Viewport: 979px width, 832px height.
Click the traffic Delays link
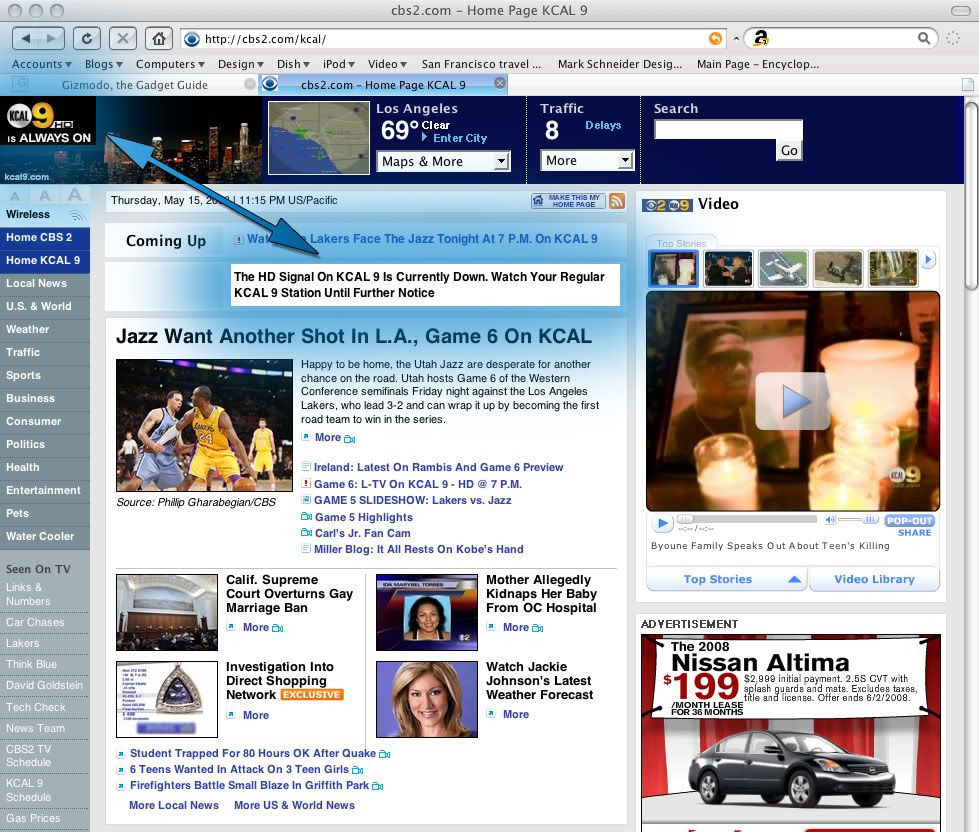point(603,125)
